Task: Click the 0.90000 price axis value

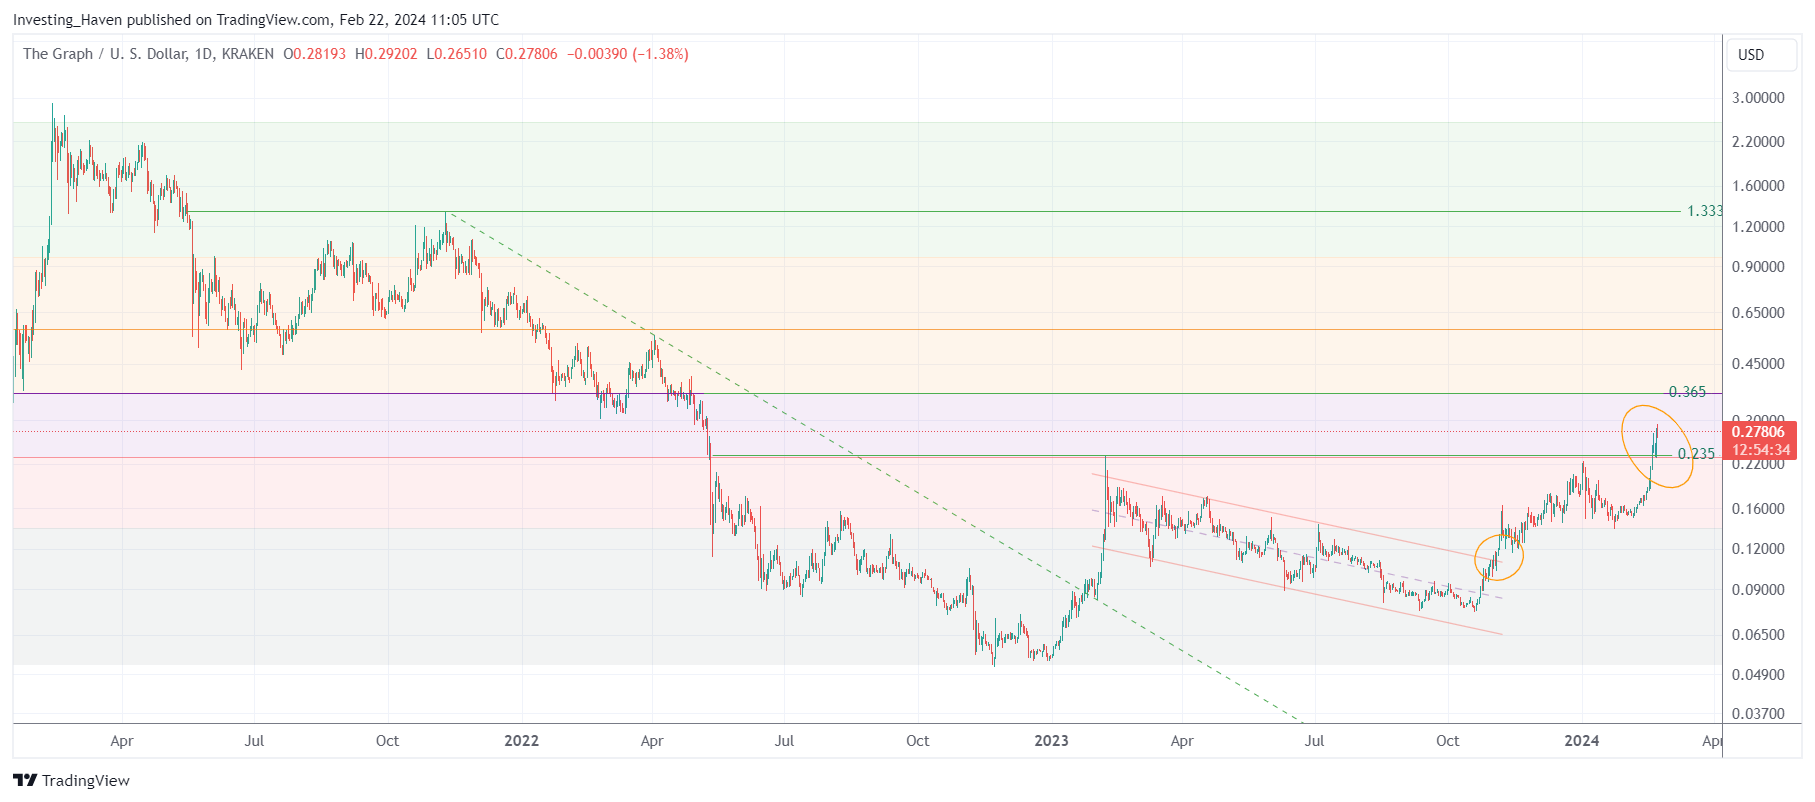Action: coord(1758,267)
